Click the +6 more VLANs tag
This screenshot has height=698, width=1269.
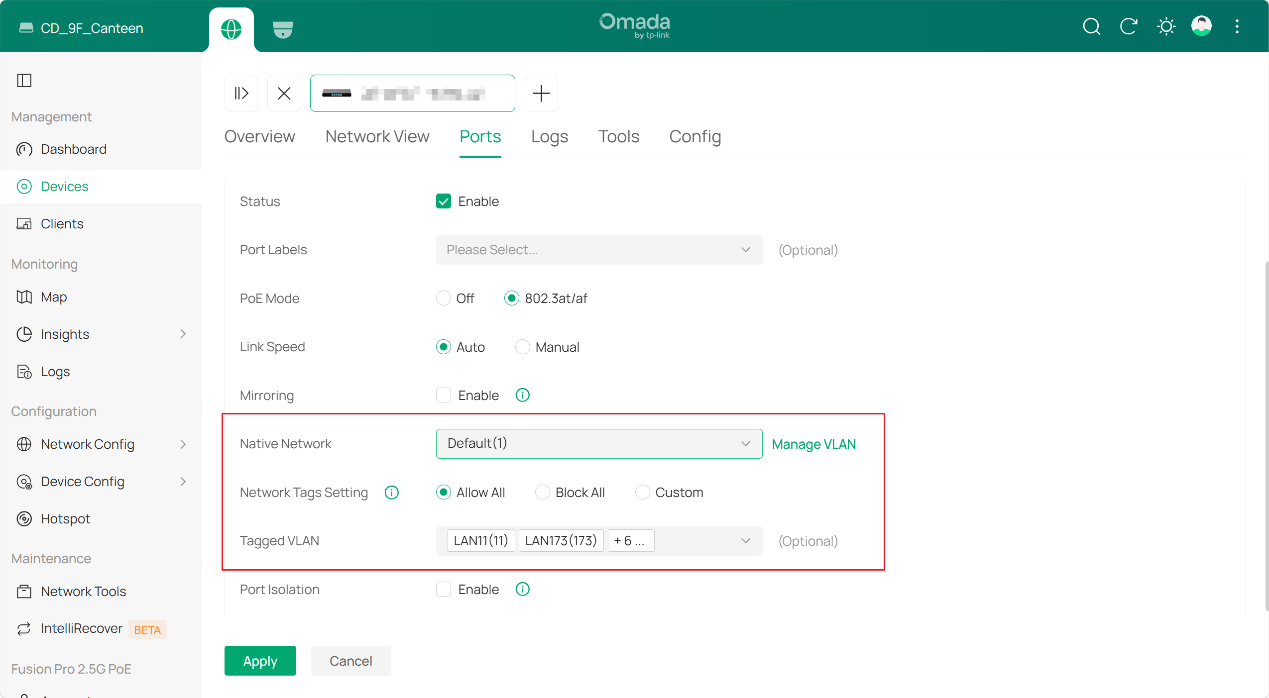[x=631, y=541]
